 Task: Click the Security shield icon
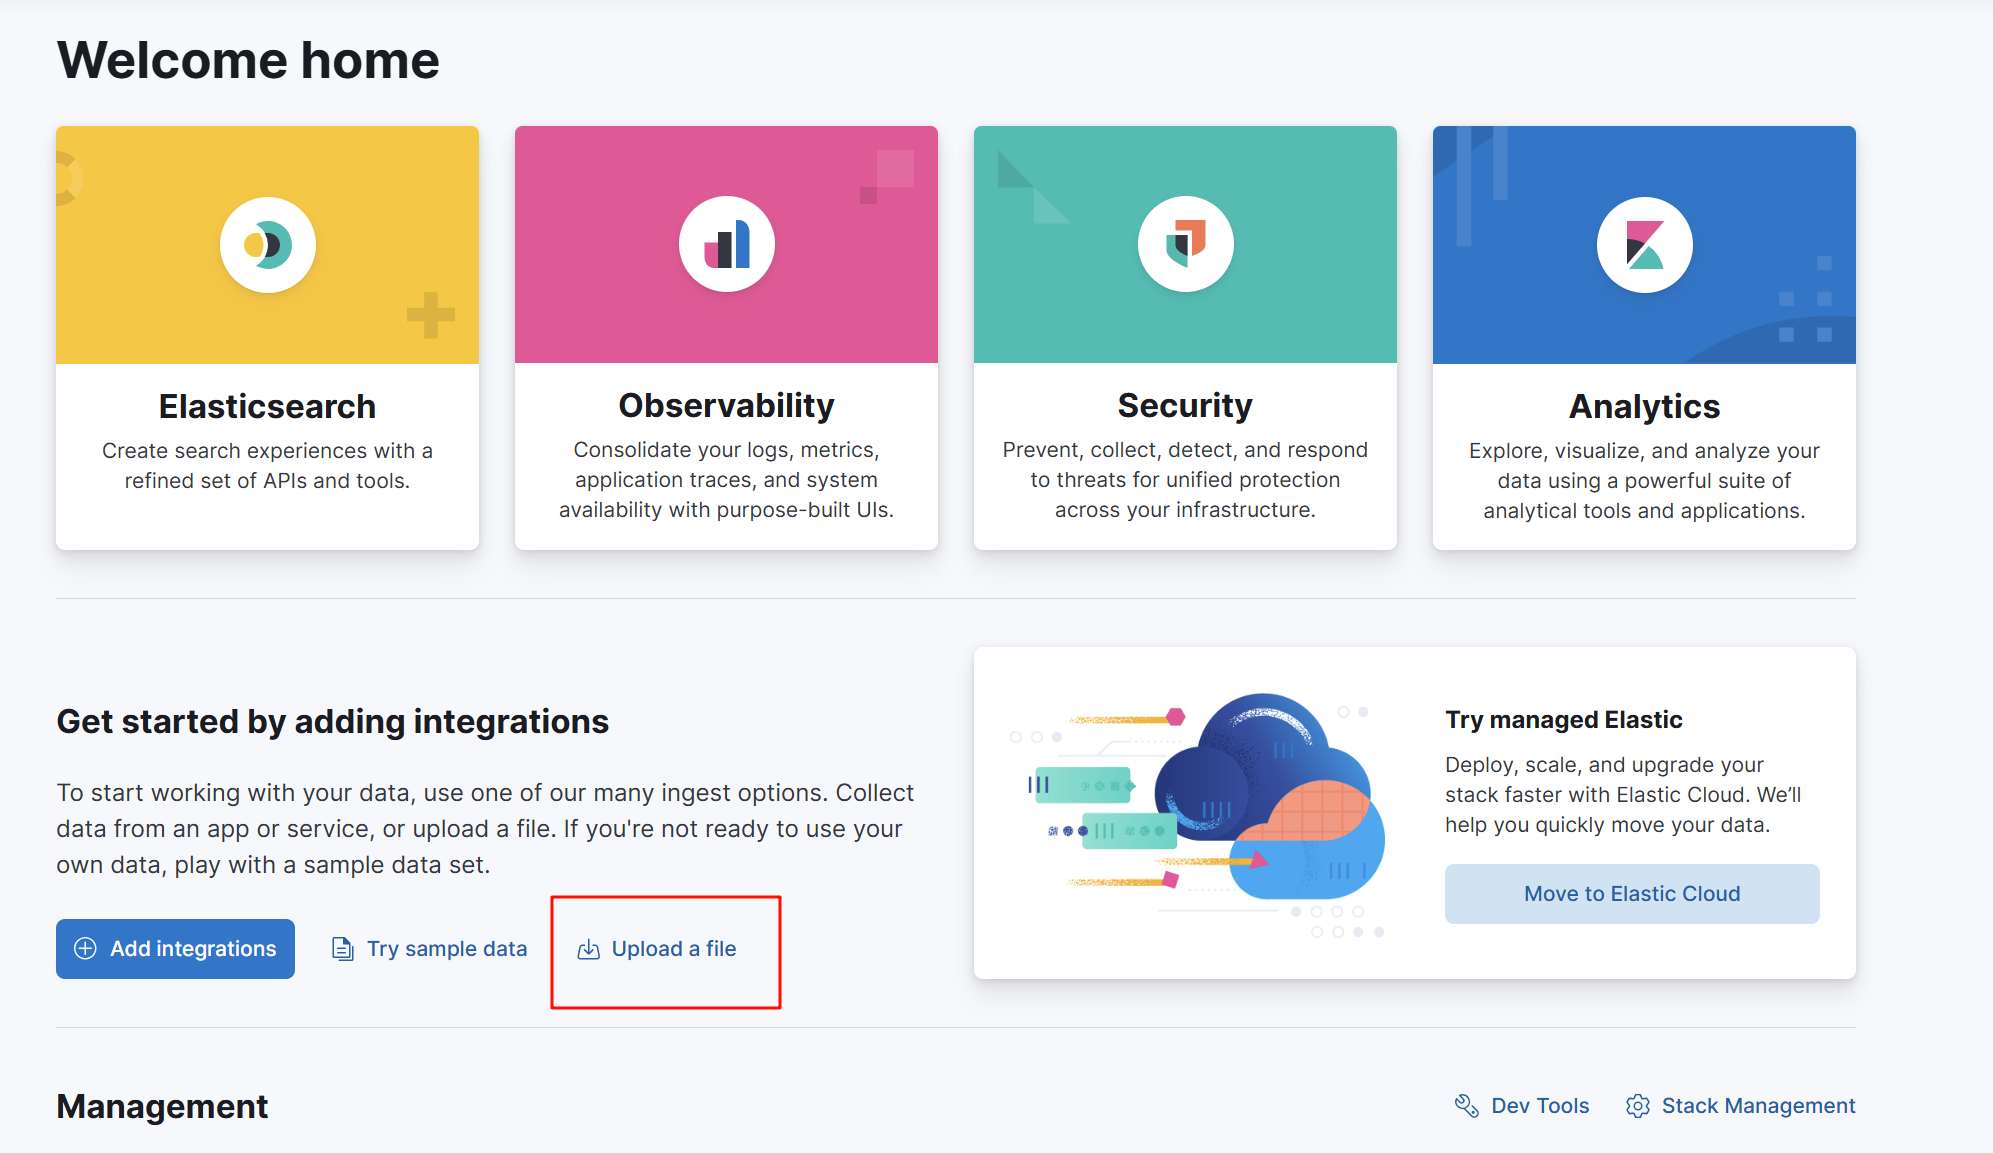pyautogui.click(x=1185, y=244)
